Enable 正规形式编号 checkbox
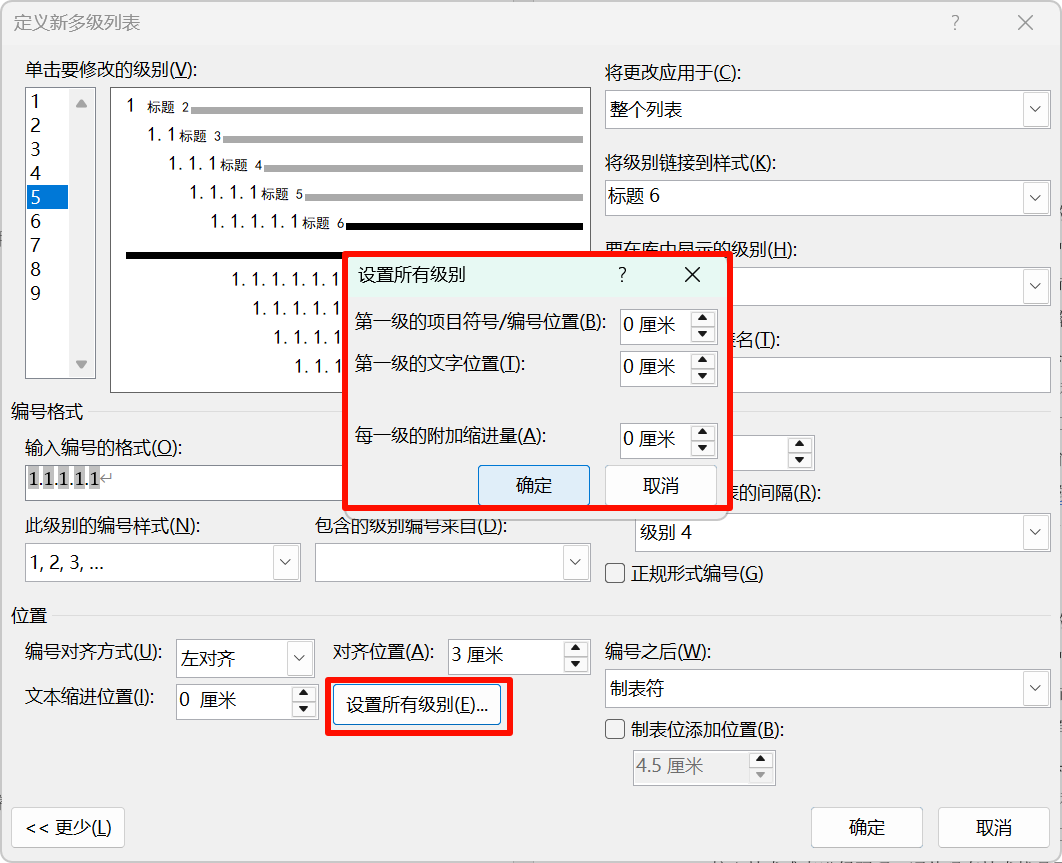Image resolution: width=1062 pixels, height=863 pixels. point(616,573)
